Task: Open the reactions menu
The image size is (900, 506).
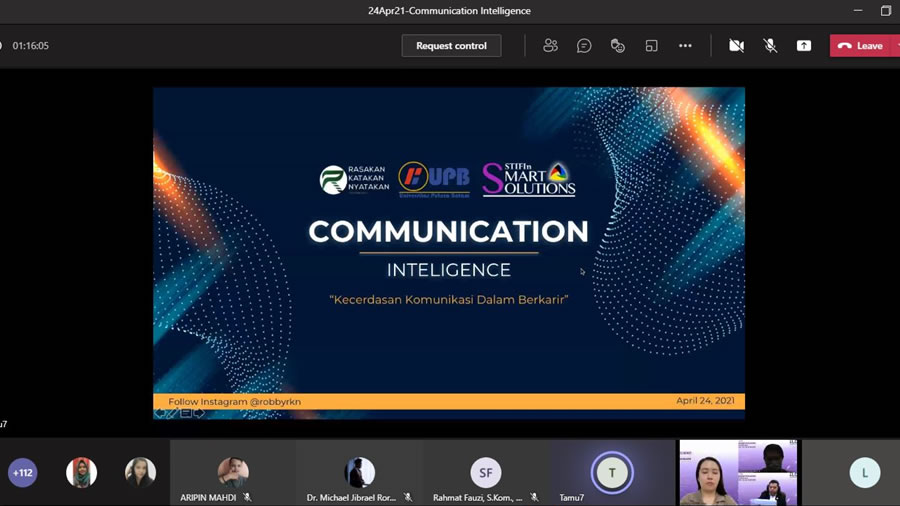Action: pos(618,46)
